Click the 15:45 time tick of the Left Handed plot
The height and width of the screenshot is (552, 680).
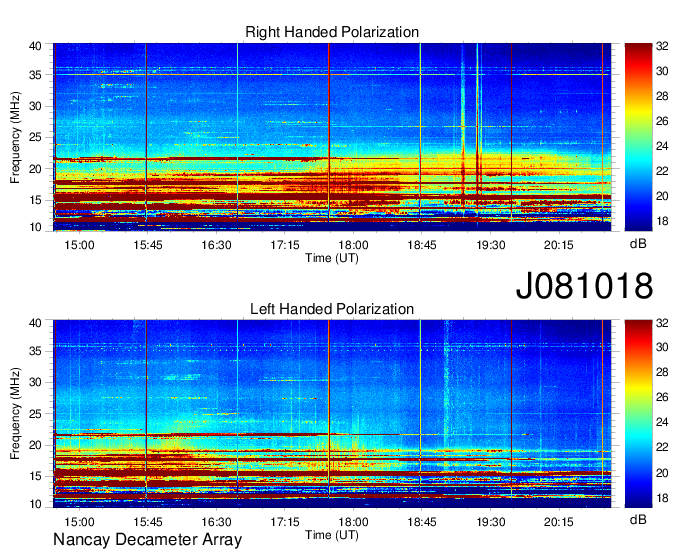tap(147, 522)
